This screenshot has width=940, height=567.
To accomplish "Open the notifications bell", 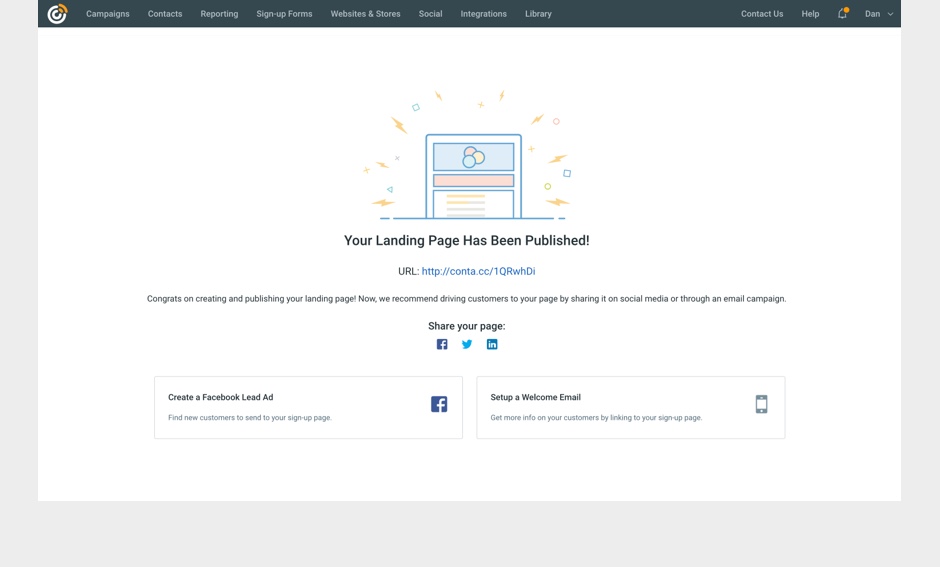I will tap(842, 14).
